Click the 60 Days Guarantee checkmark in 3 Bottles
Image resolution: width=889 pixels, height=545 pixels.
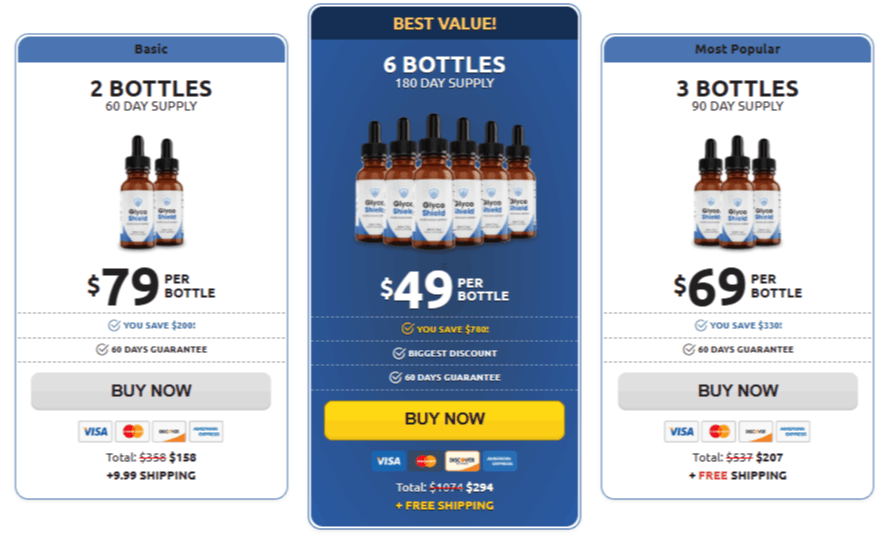click(689, 349)
